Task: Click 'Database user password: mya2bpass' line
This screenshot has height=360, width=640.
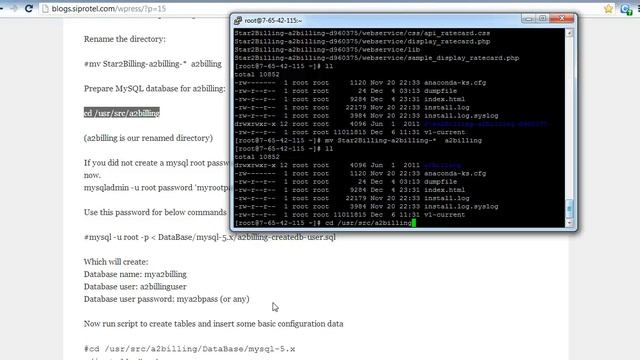Action: [167, 299]
